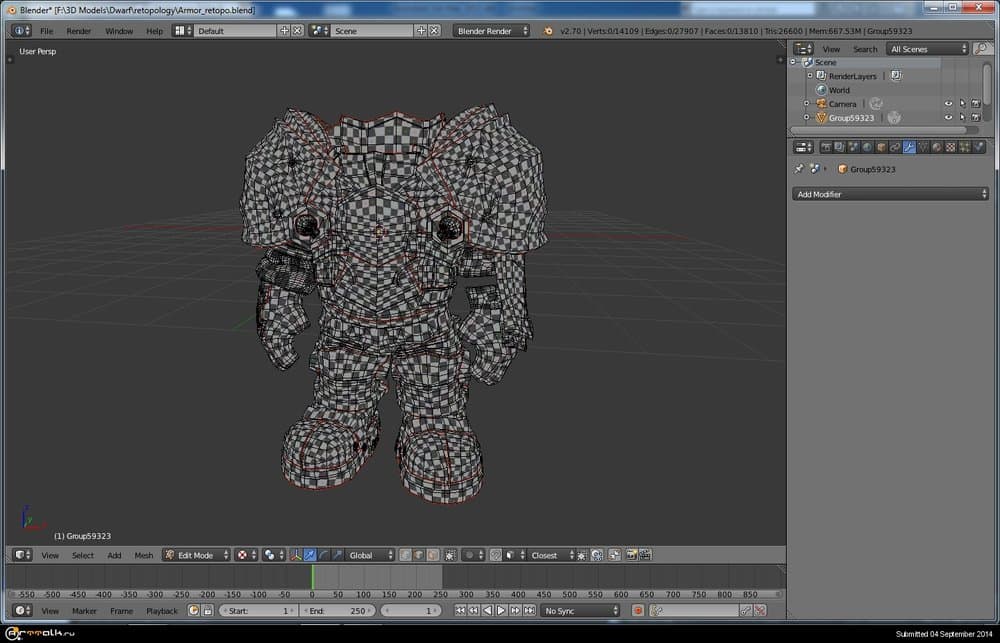Open the All Scenes outliner dropdown

(927, 49)
